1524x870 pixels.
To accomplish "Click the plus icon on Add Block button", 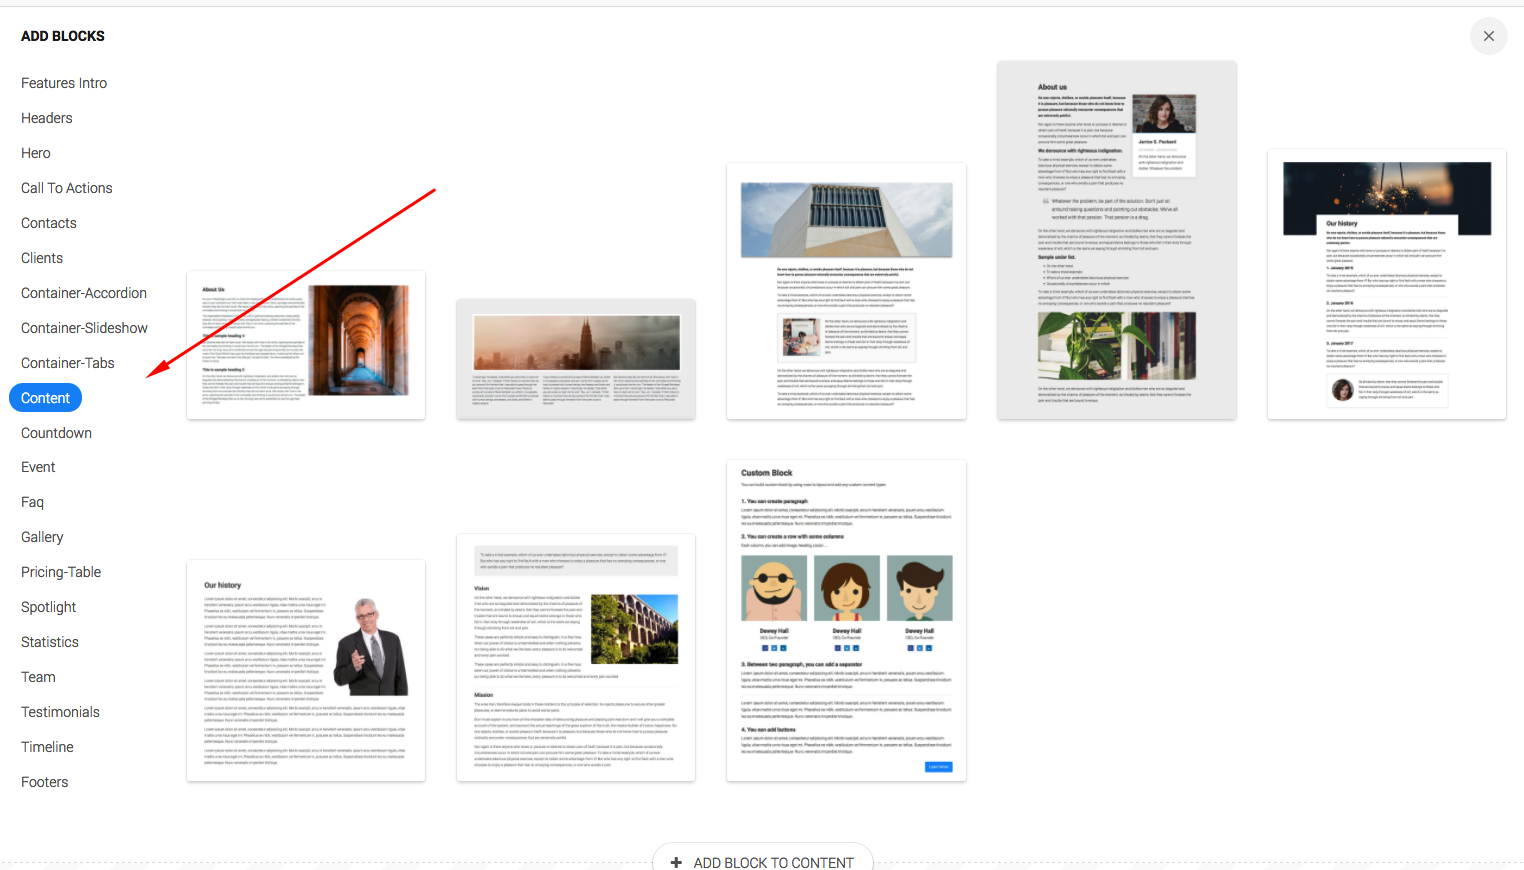I will click(676, 861).
